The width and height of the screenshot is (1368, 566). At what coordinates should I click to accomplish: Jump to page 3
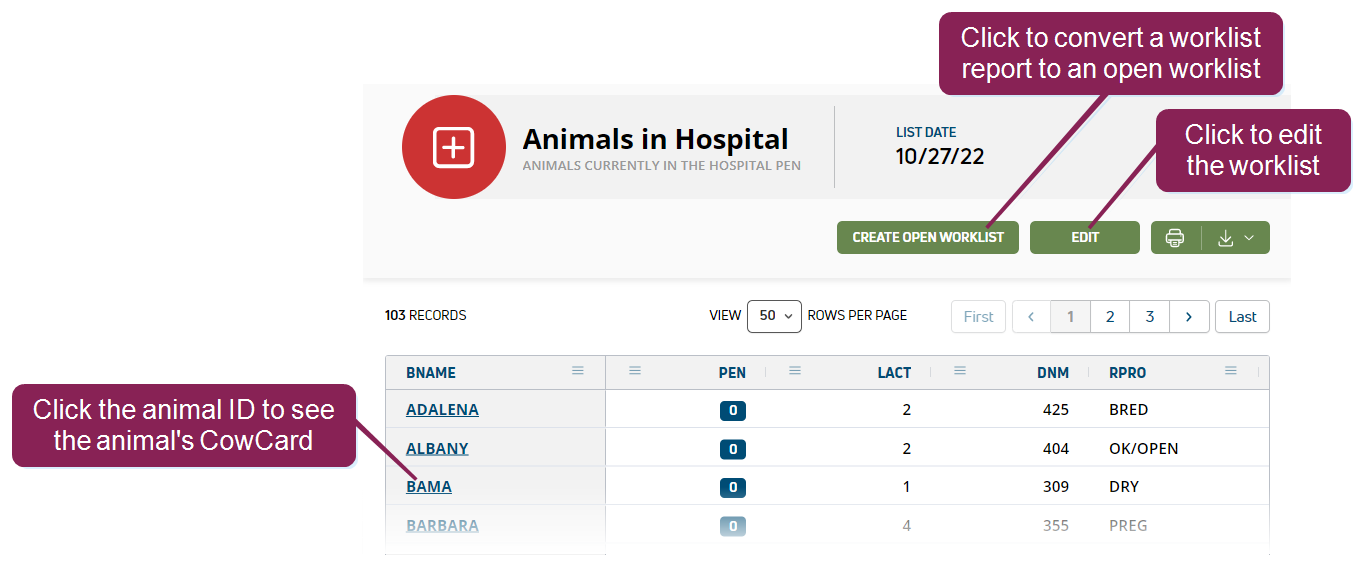click(1150, 317)
